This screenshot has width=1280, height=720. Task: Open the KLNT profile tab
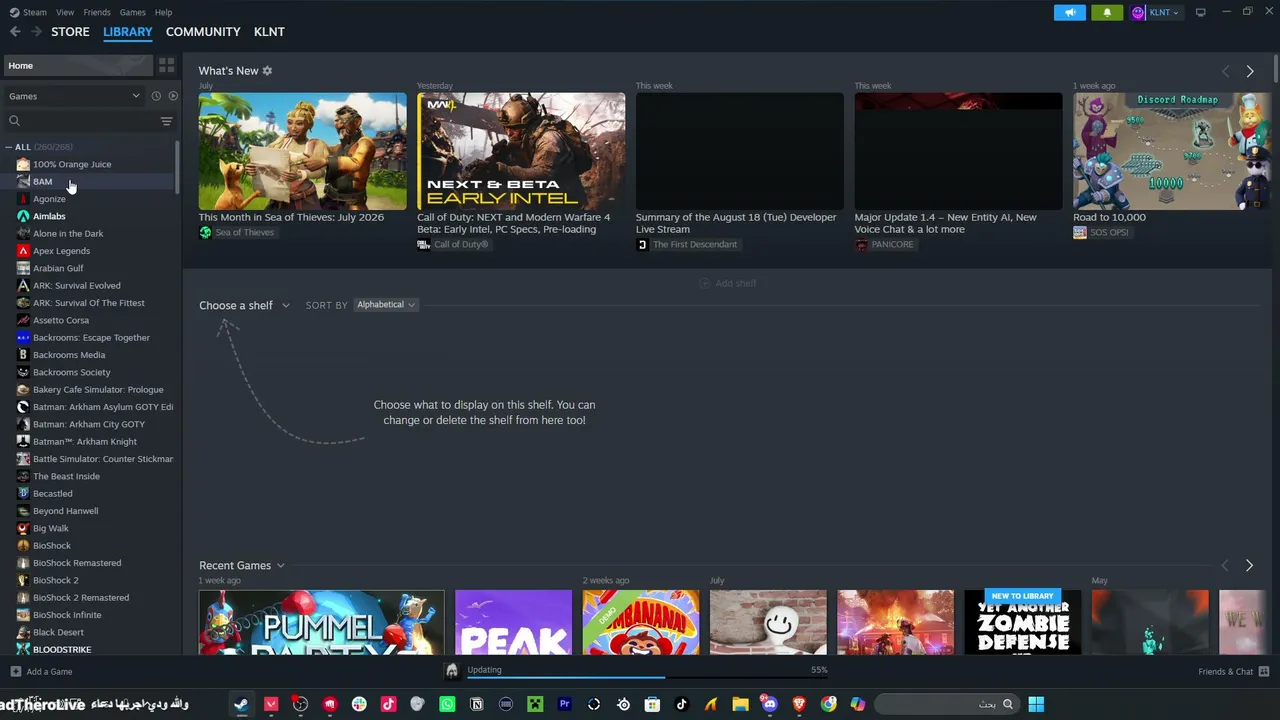tap(269, 32)
